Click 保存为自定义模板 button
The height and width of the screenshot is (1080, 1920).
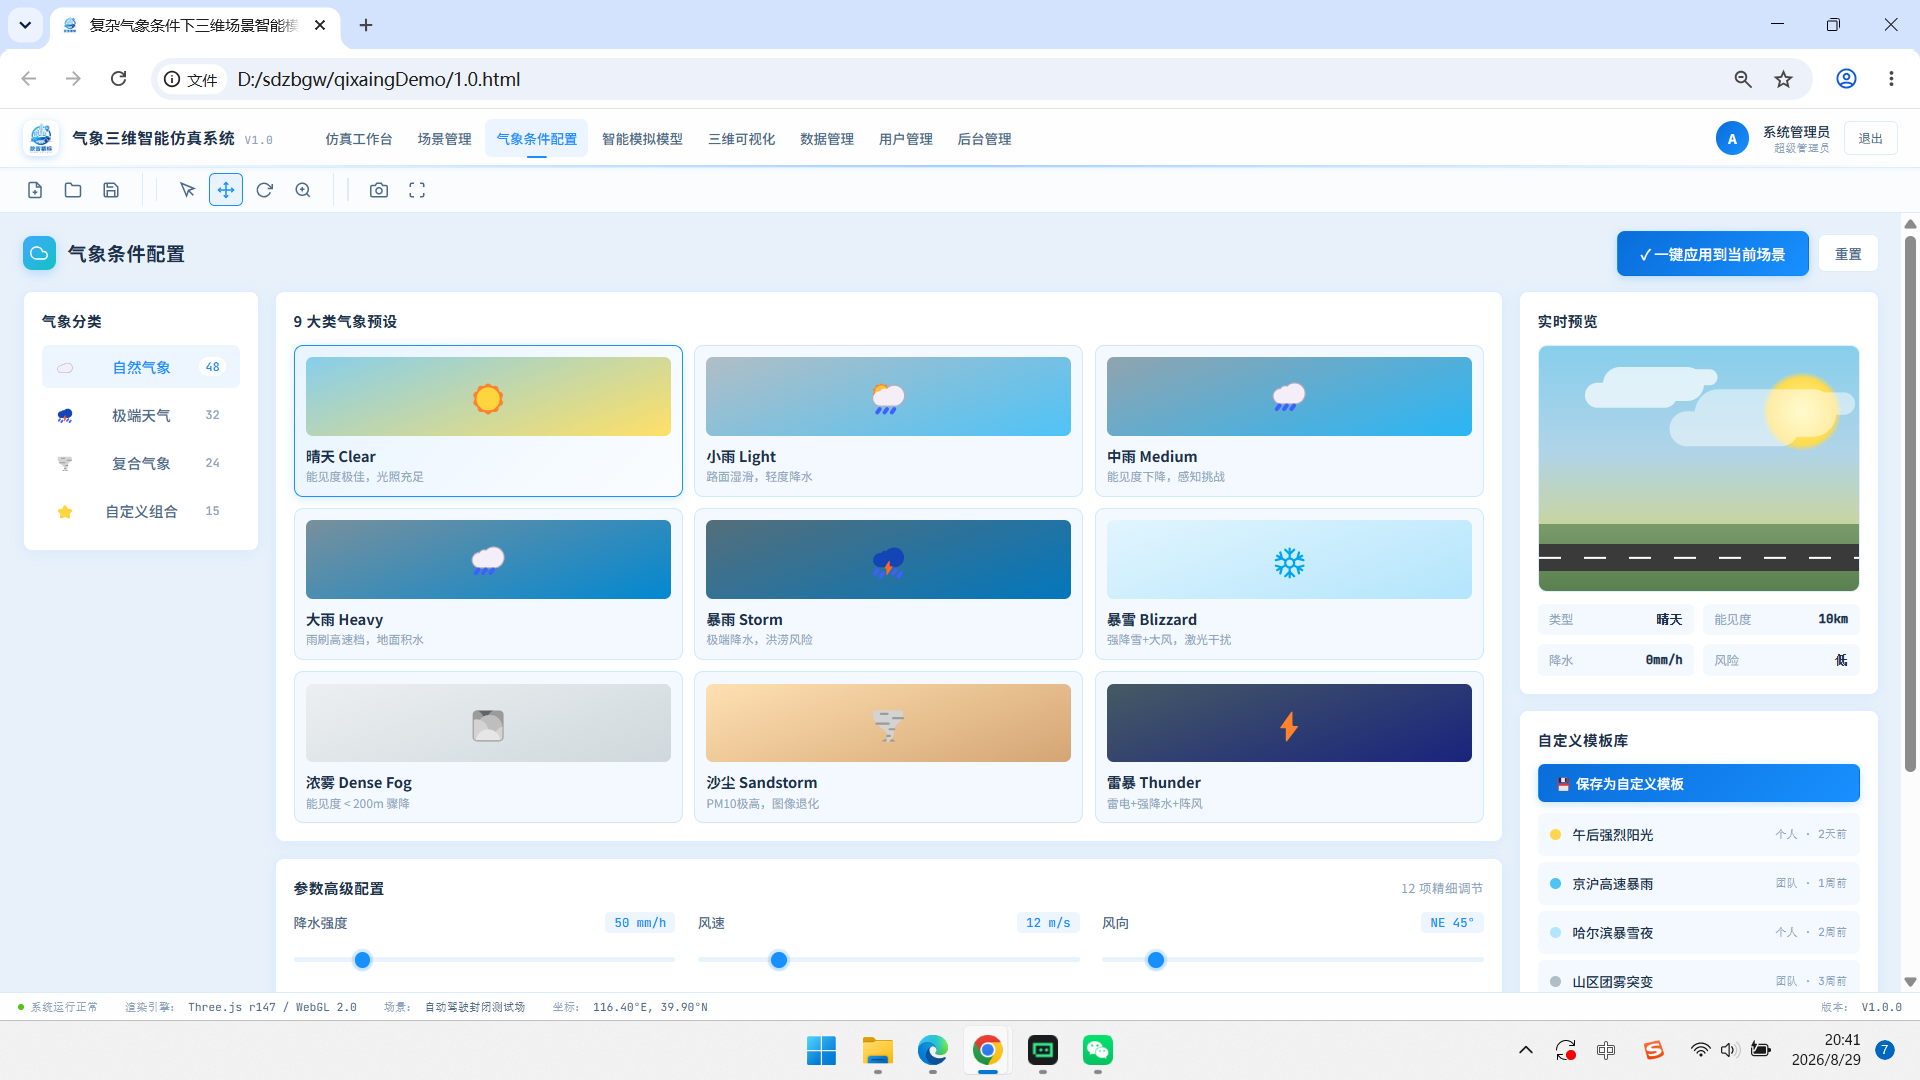tap(1699, 784)
